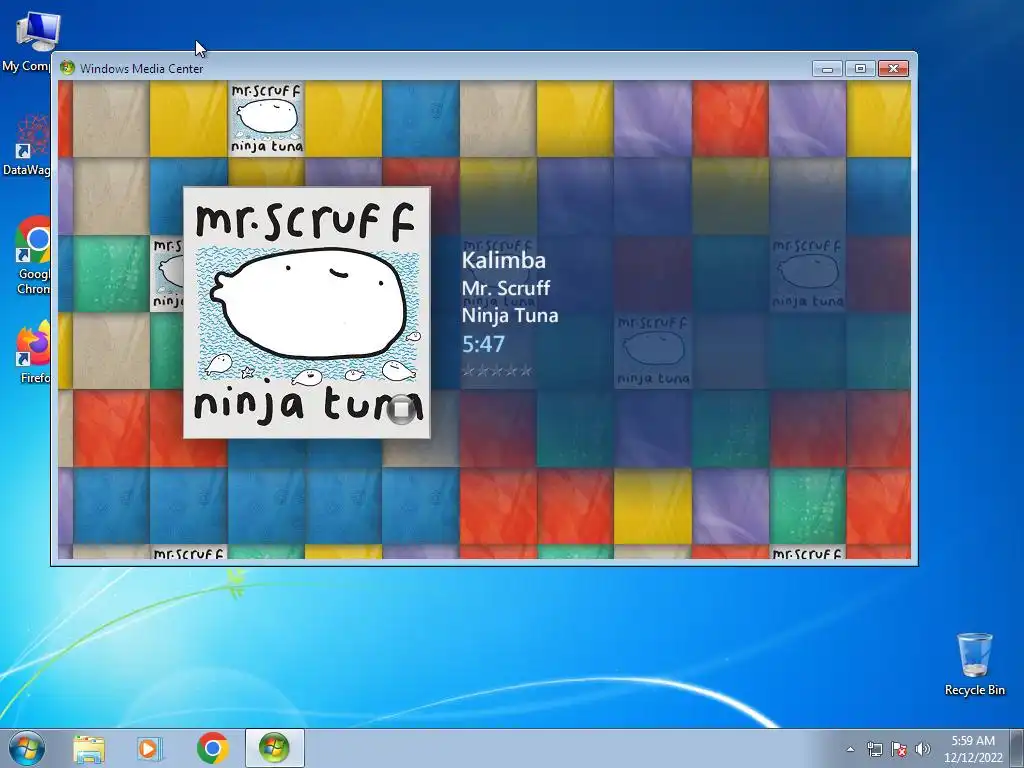This screenshot has height=768, width=1024.
Task: Minimize the Windows Media Center window
Action: pos(827,69)
